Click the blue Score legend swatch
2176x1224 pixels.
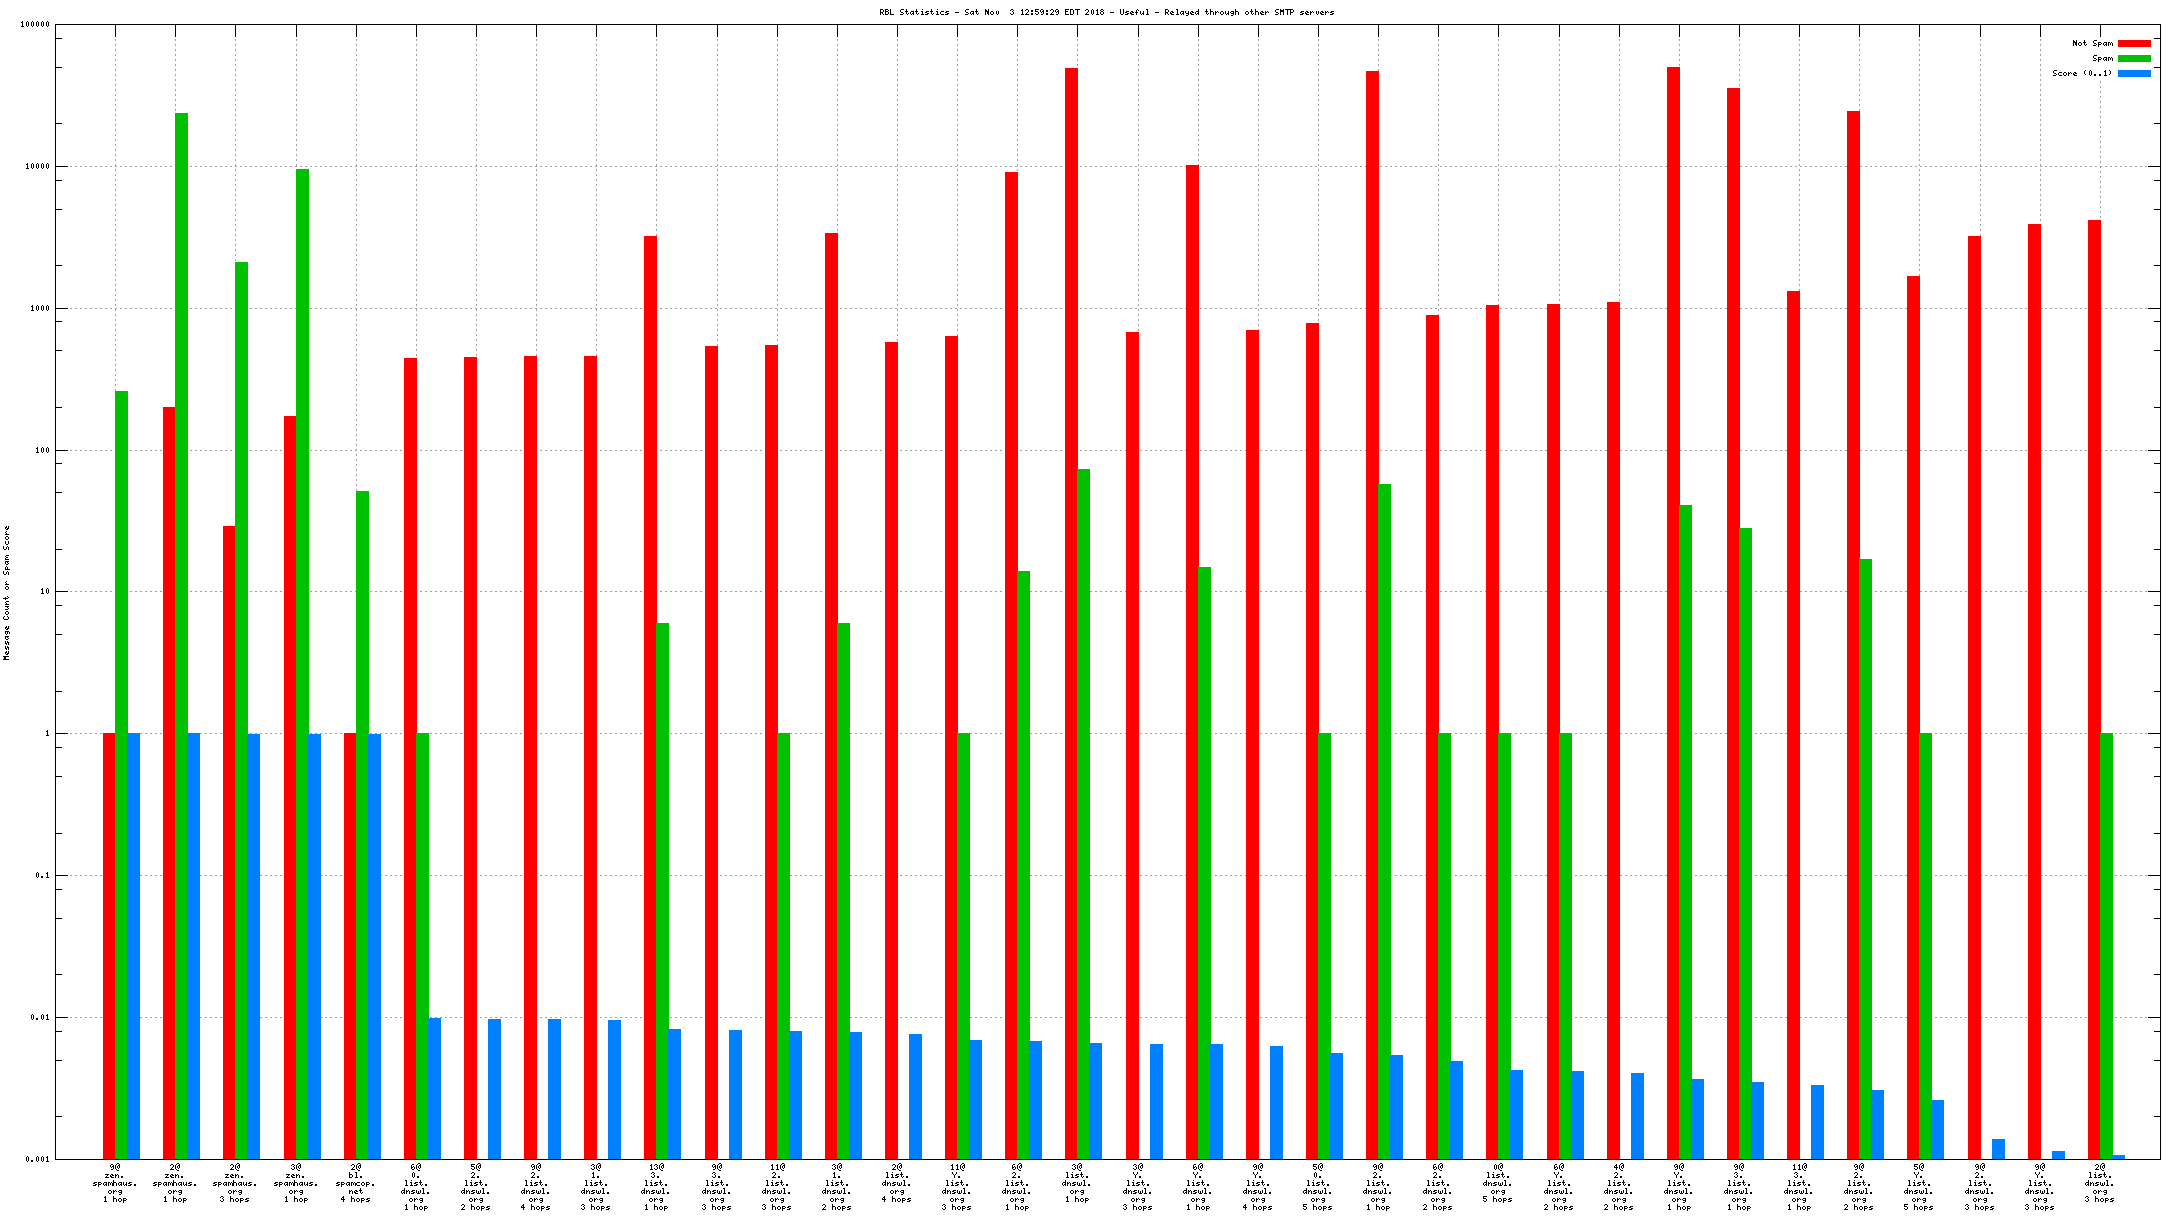click(2134, 73)
